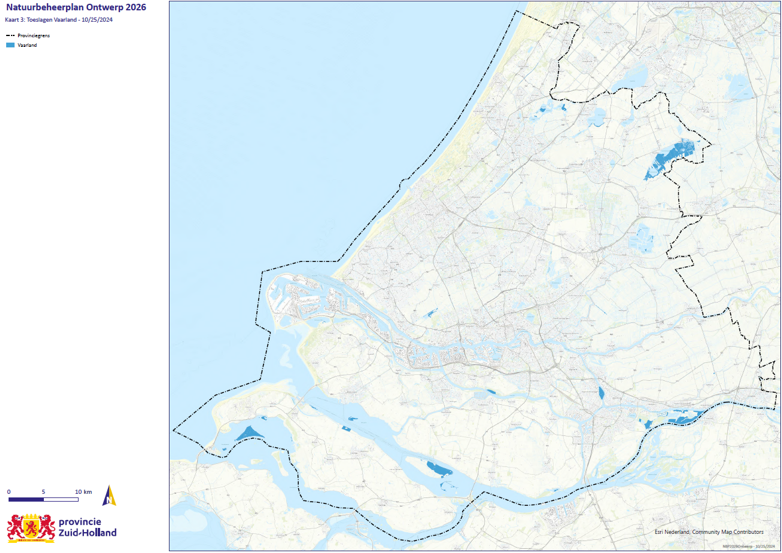
Task: Click the 0–10 km scale bar
Action: (x=43, y=498)
